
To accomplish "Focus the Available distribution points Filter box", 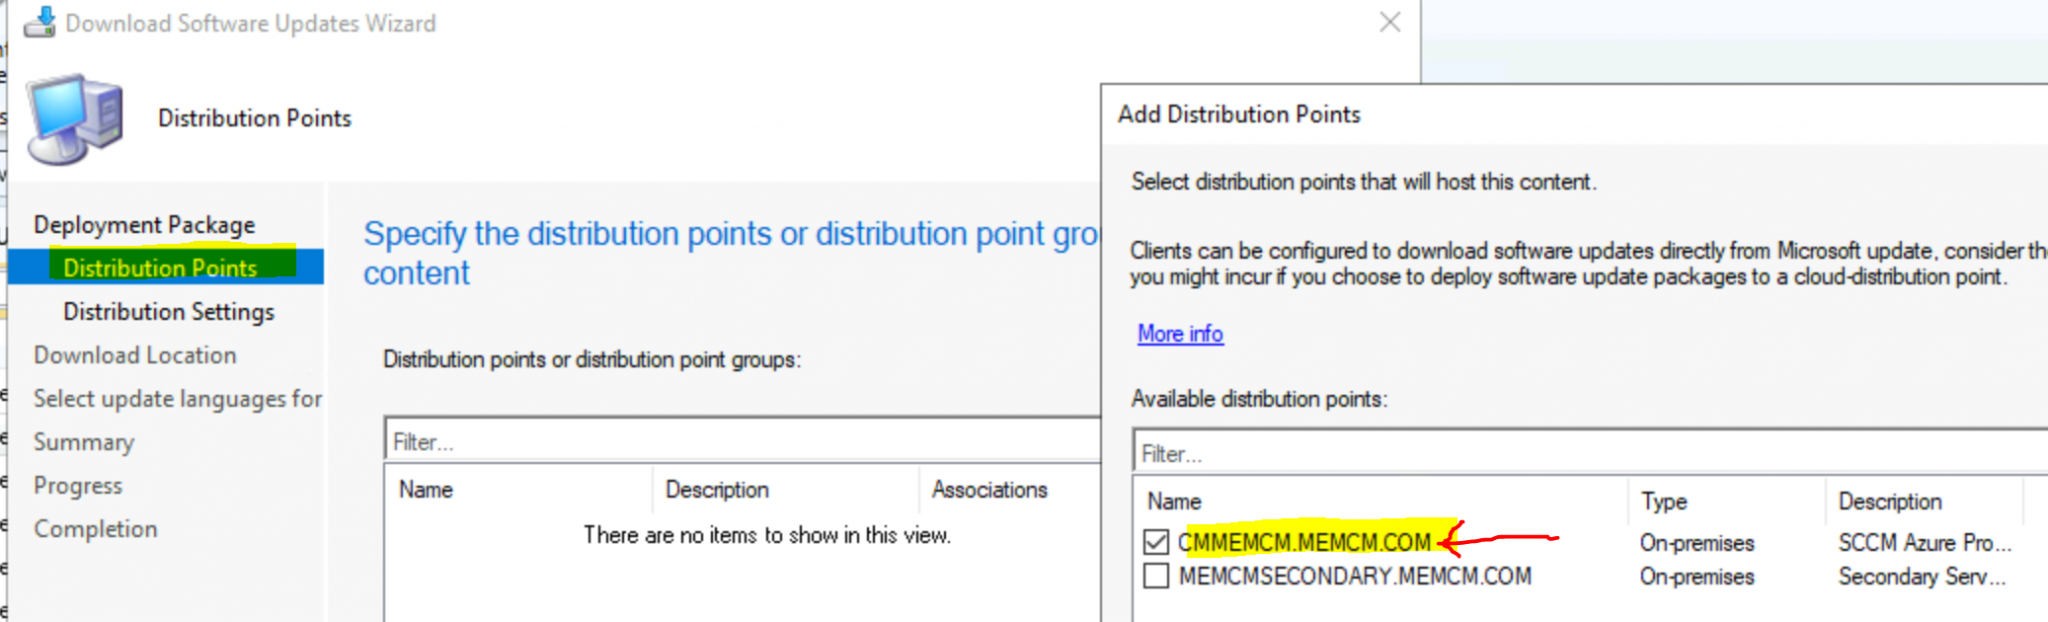I will pyautogui.click(x=1591, y=453).
